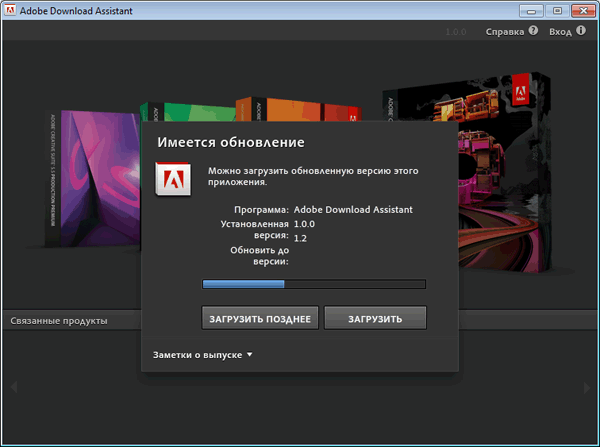Click the Вход sign-in link
This screenshot has width=600, height=447.
pos(560,32)
